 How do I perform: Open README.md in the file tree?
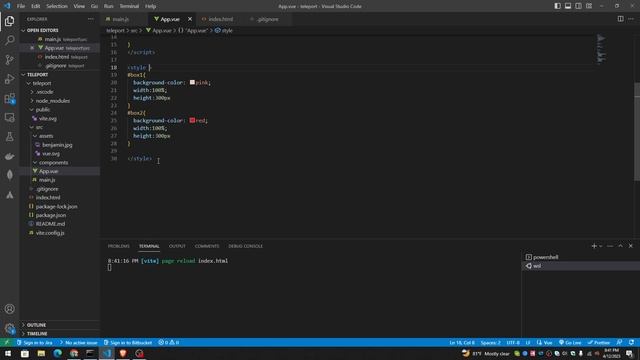tap(50, 224)
